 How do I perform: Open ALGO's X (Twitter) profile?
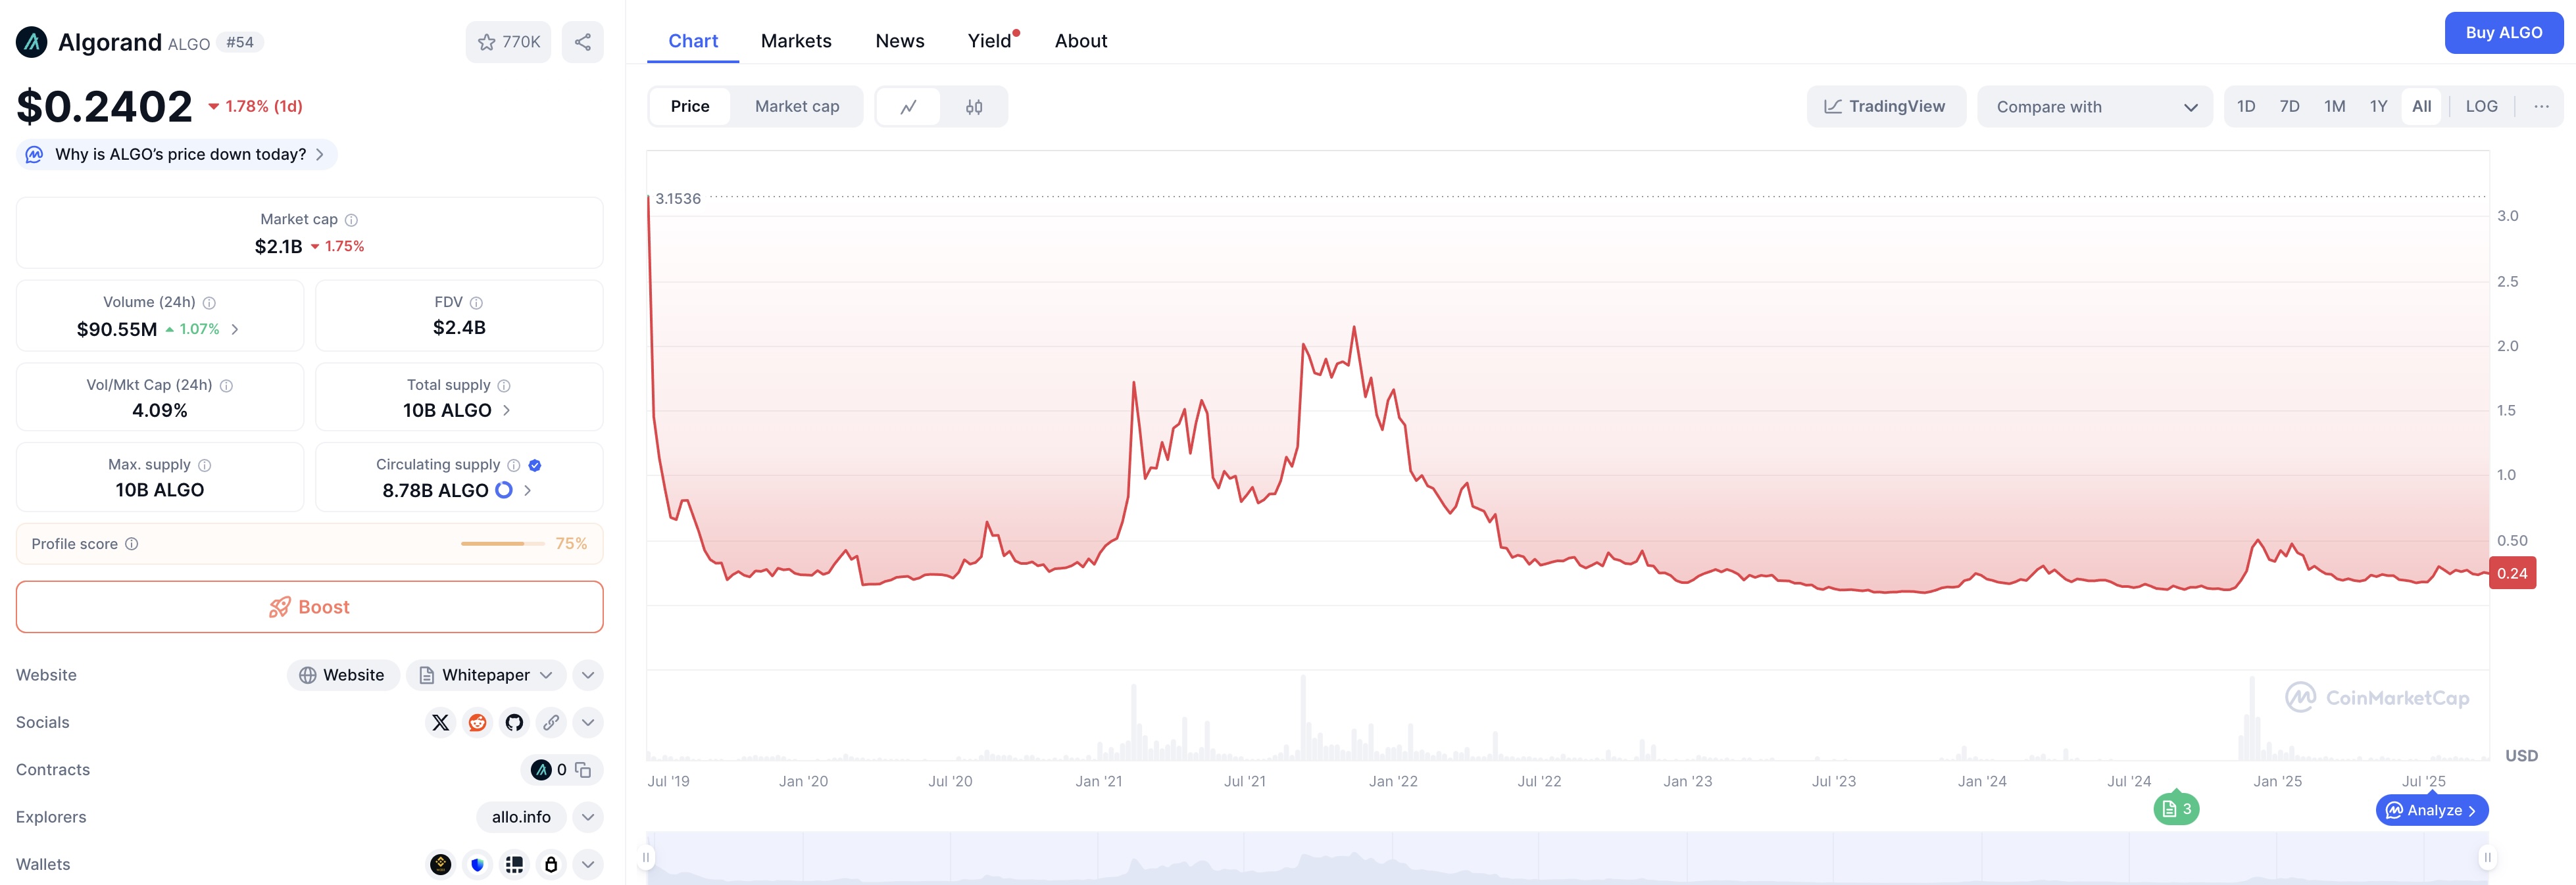pyautogui.click(x=440, y=722)
